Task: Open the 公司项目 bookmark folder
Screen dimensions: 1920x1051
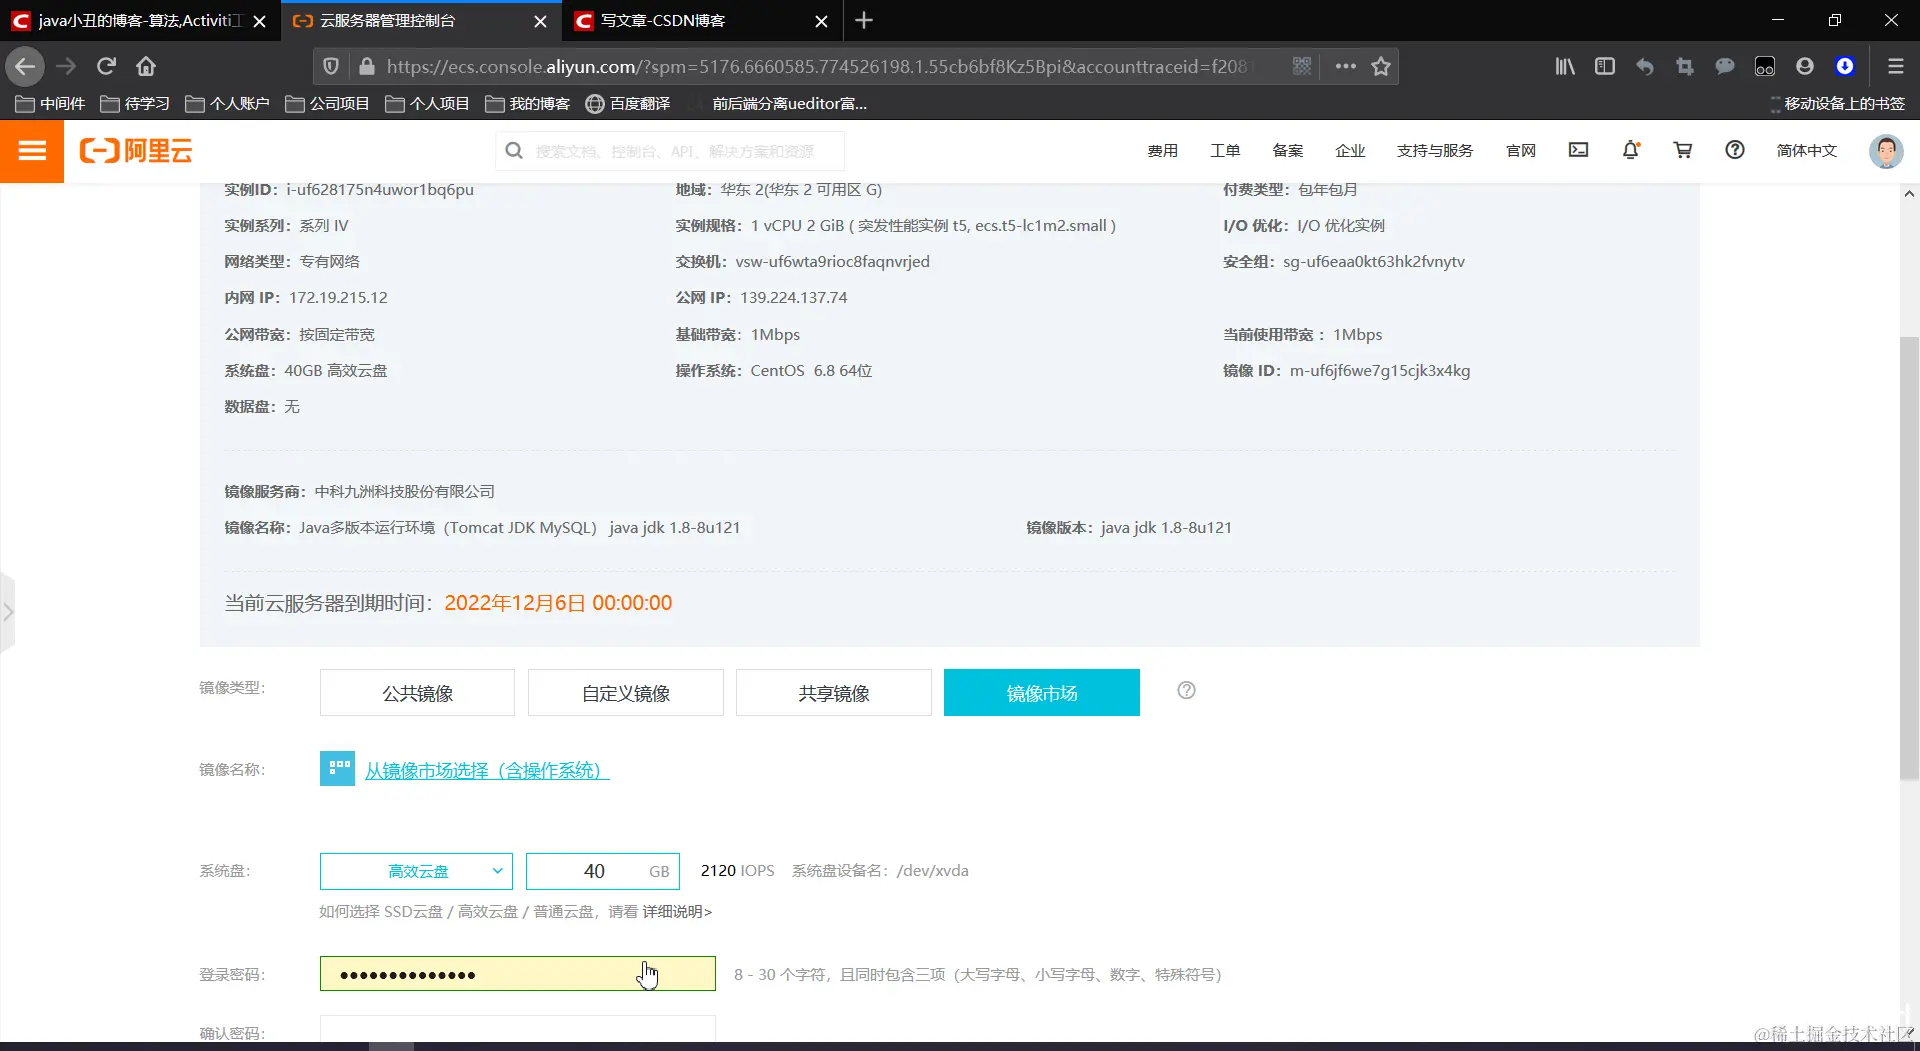Action: coord(328,103)
